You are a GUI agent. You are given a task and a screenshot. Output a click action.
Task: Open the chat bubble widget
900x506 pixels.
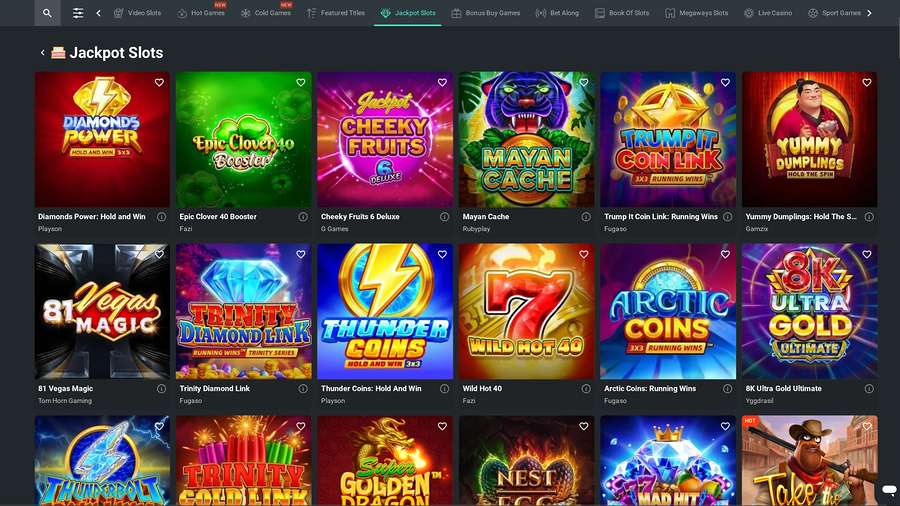pos(889,489)
